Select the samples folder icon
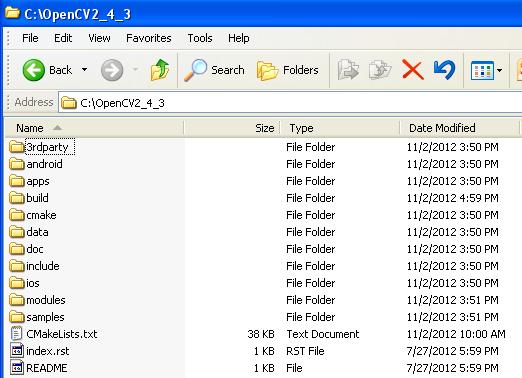Image resolution: width=522 pixels, height=378 pixels. click(17, 317)
